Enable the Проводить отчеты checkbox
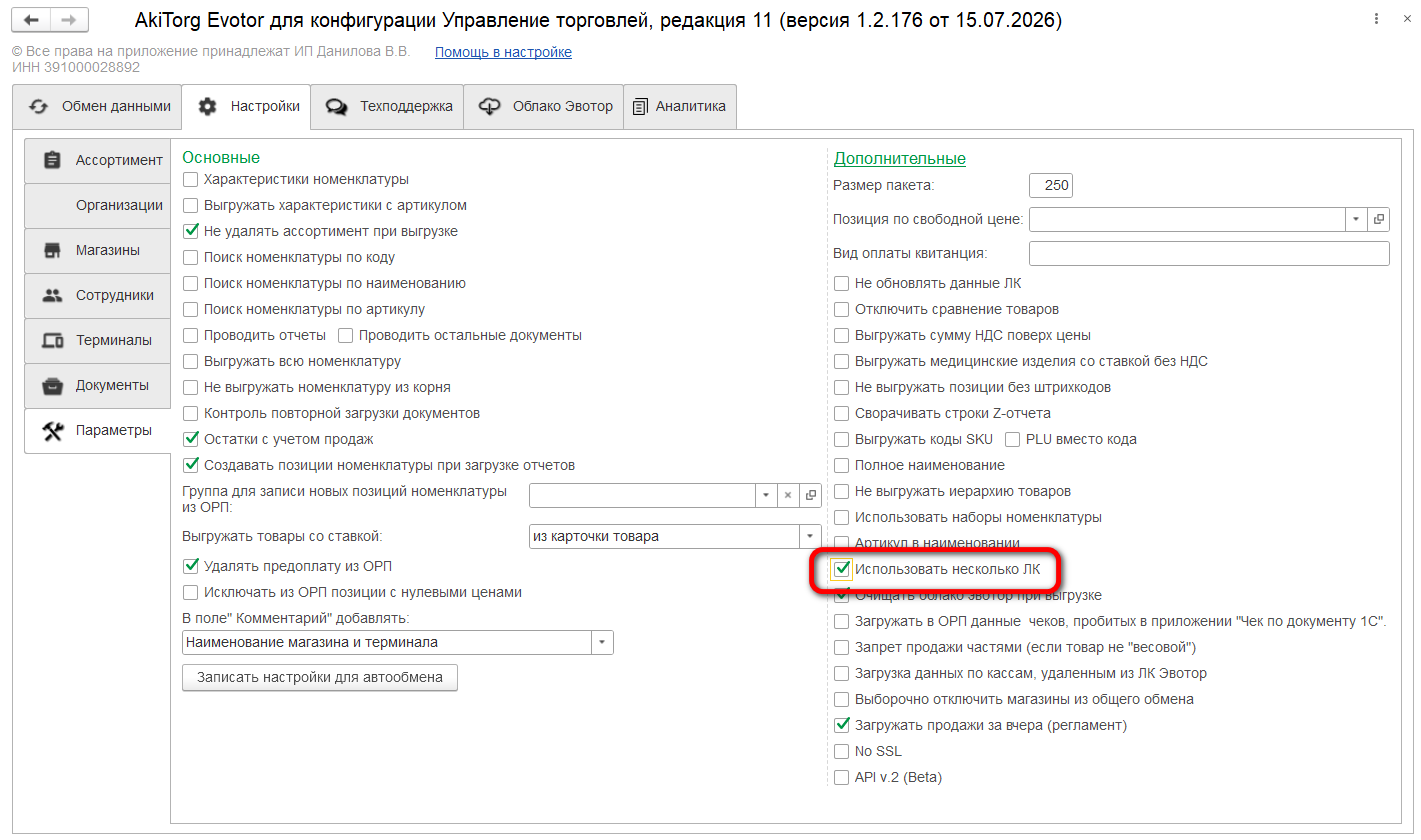The width and height of the screenshot is (1421, 840). pyautogui.click(x=191, y=336)
